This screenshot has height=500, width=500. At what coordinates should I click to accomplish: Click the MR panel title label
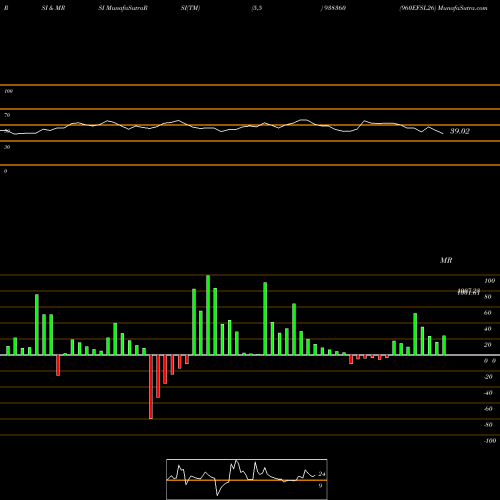[x=446, y=260]
